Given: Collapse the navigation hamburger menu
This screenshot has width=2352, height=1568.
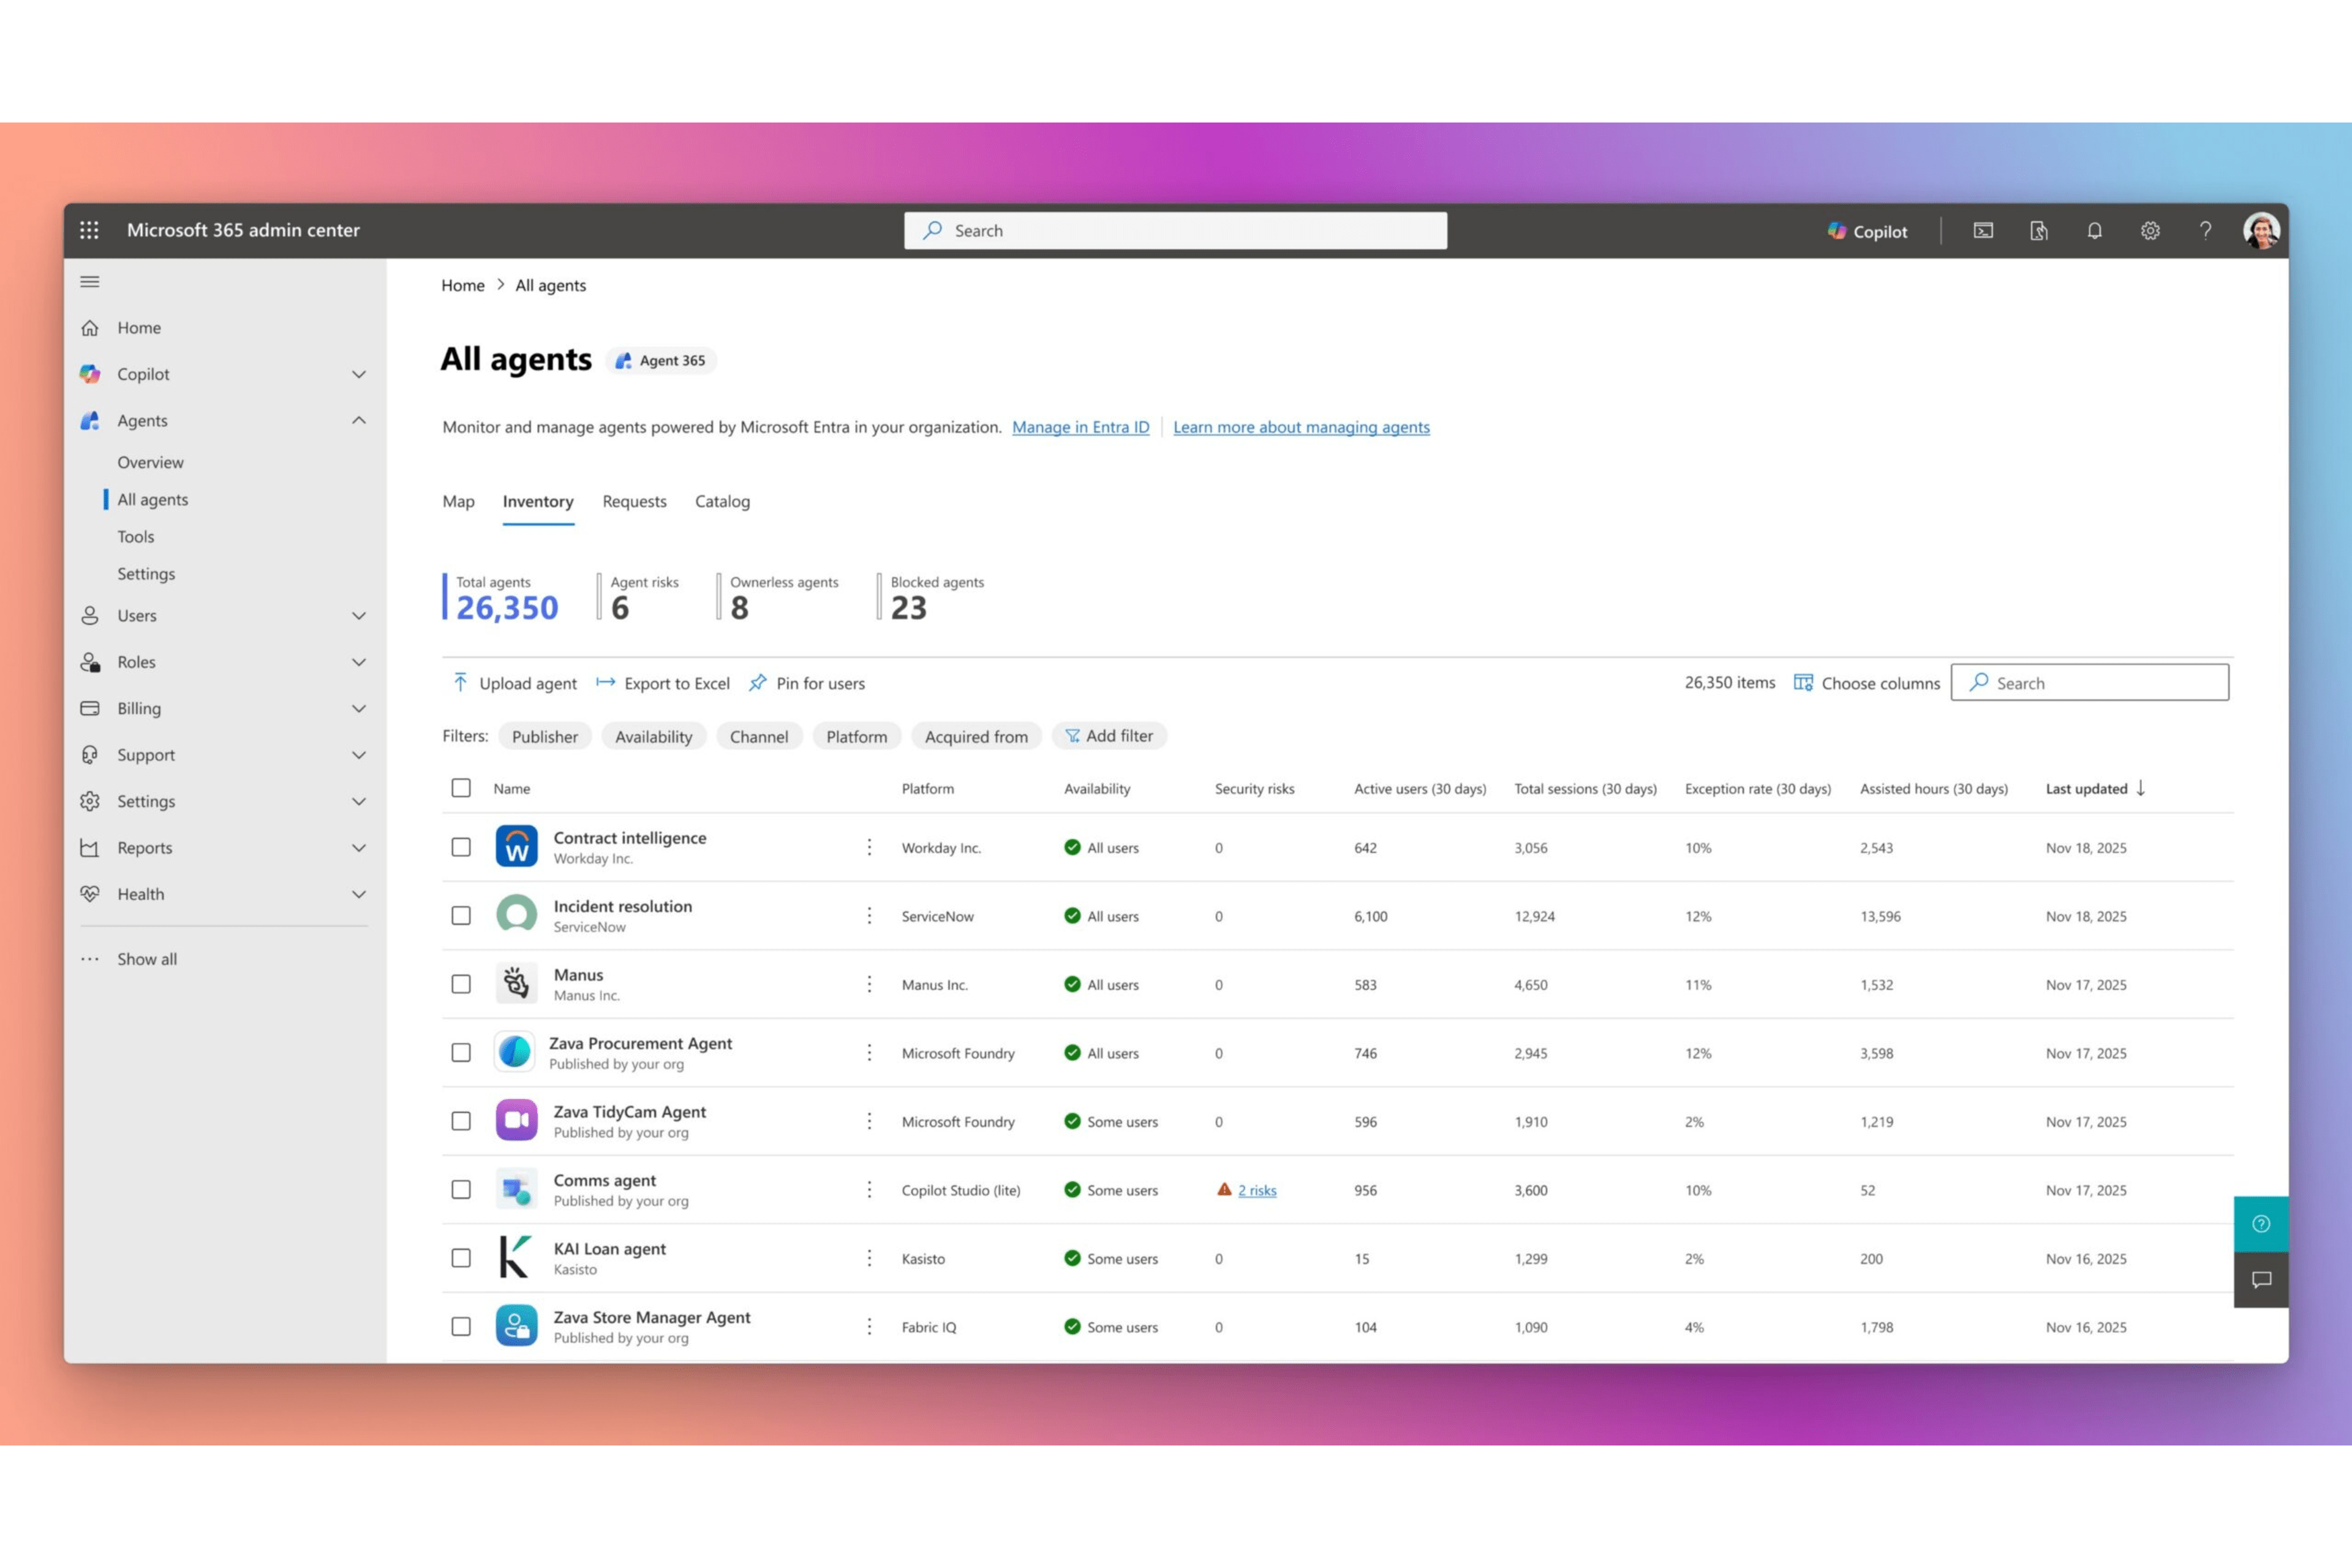Looking at the screenshot, I should pyautogui.click(x=90, y=282).
